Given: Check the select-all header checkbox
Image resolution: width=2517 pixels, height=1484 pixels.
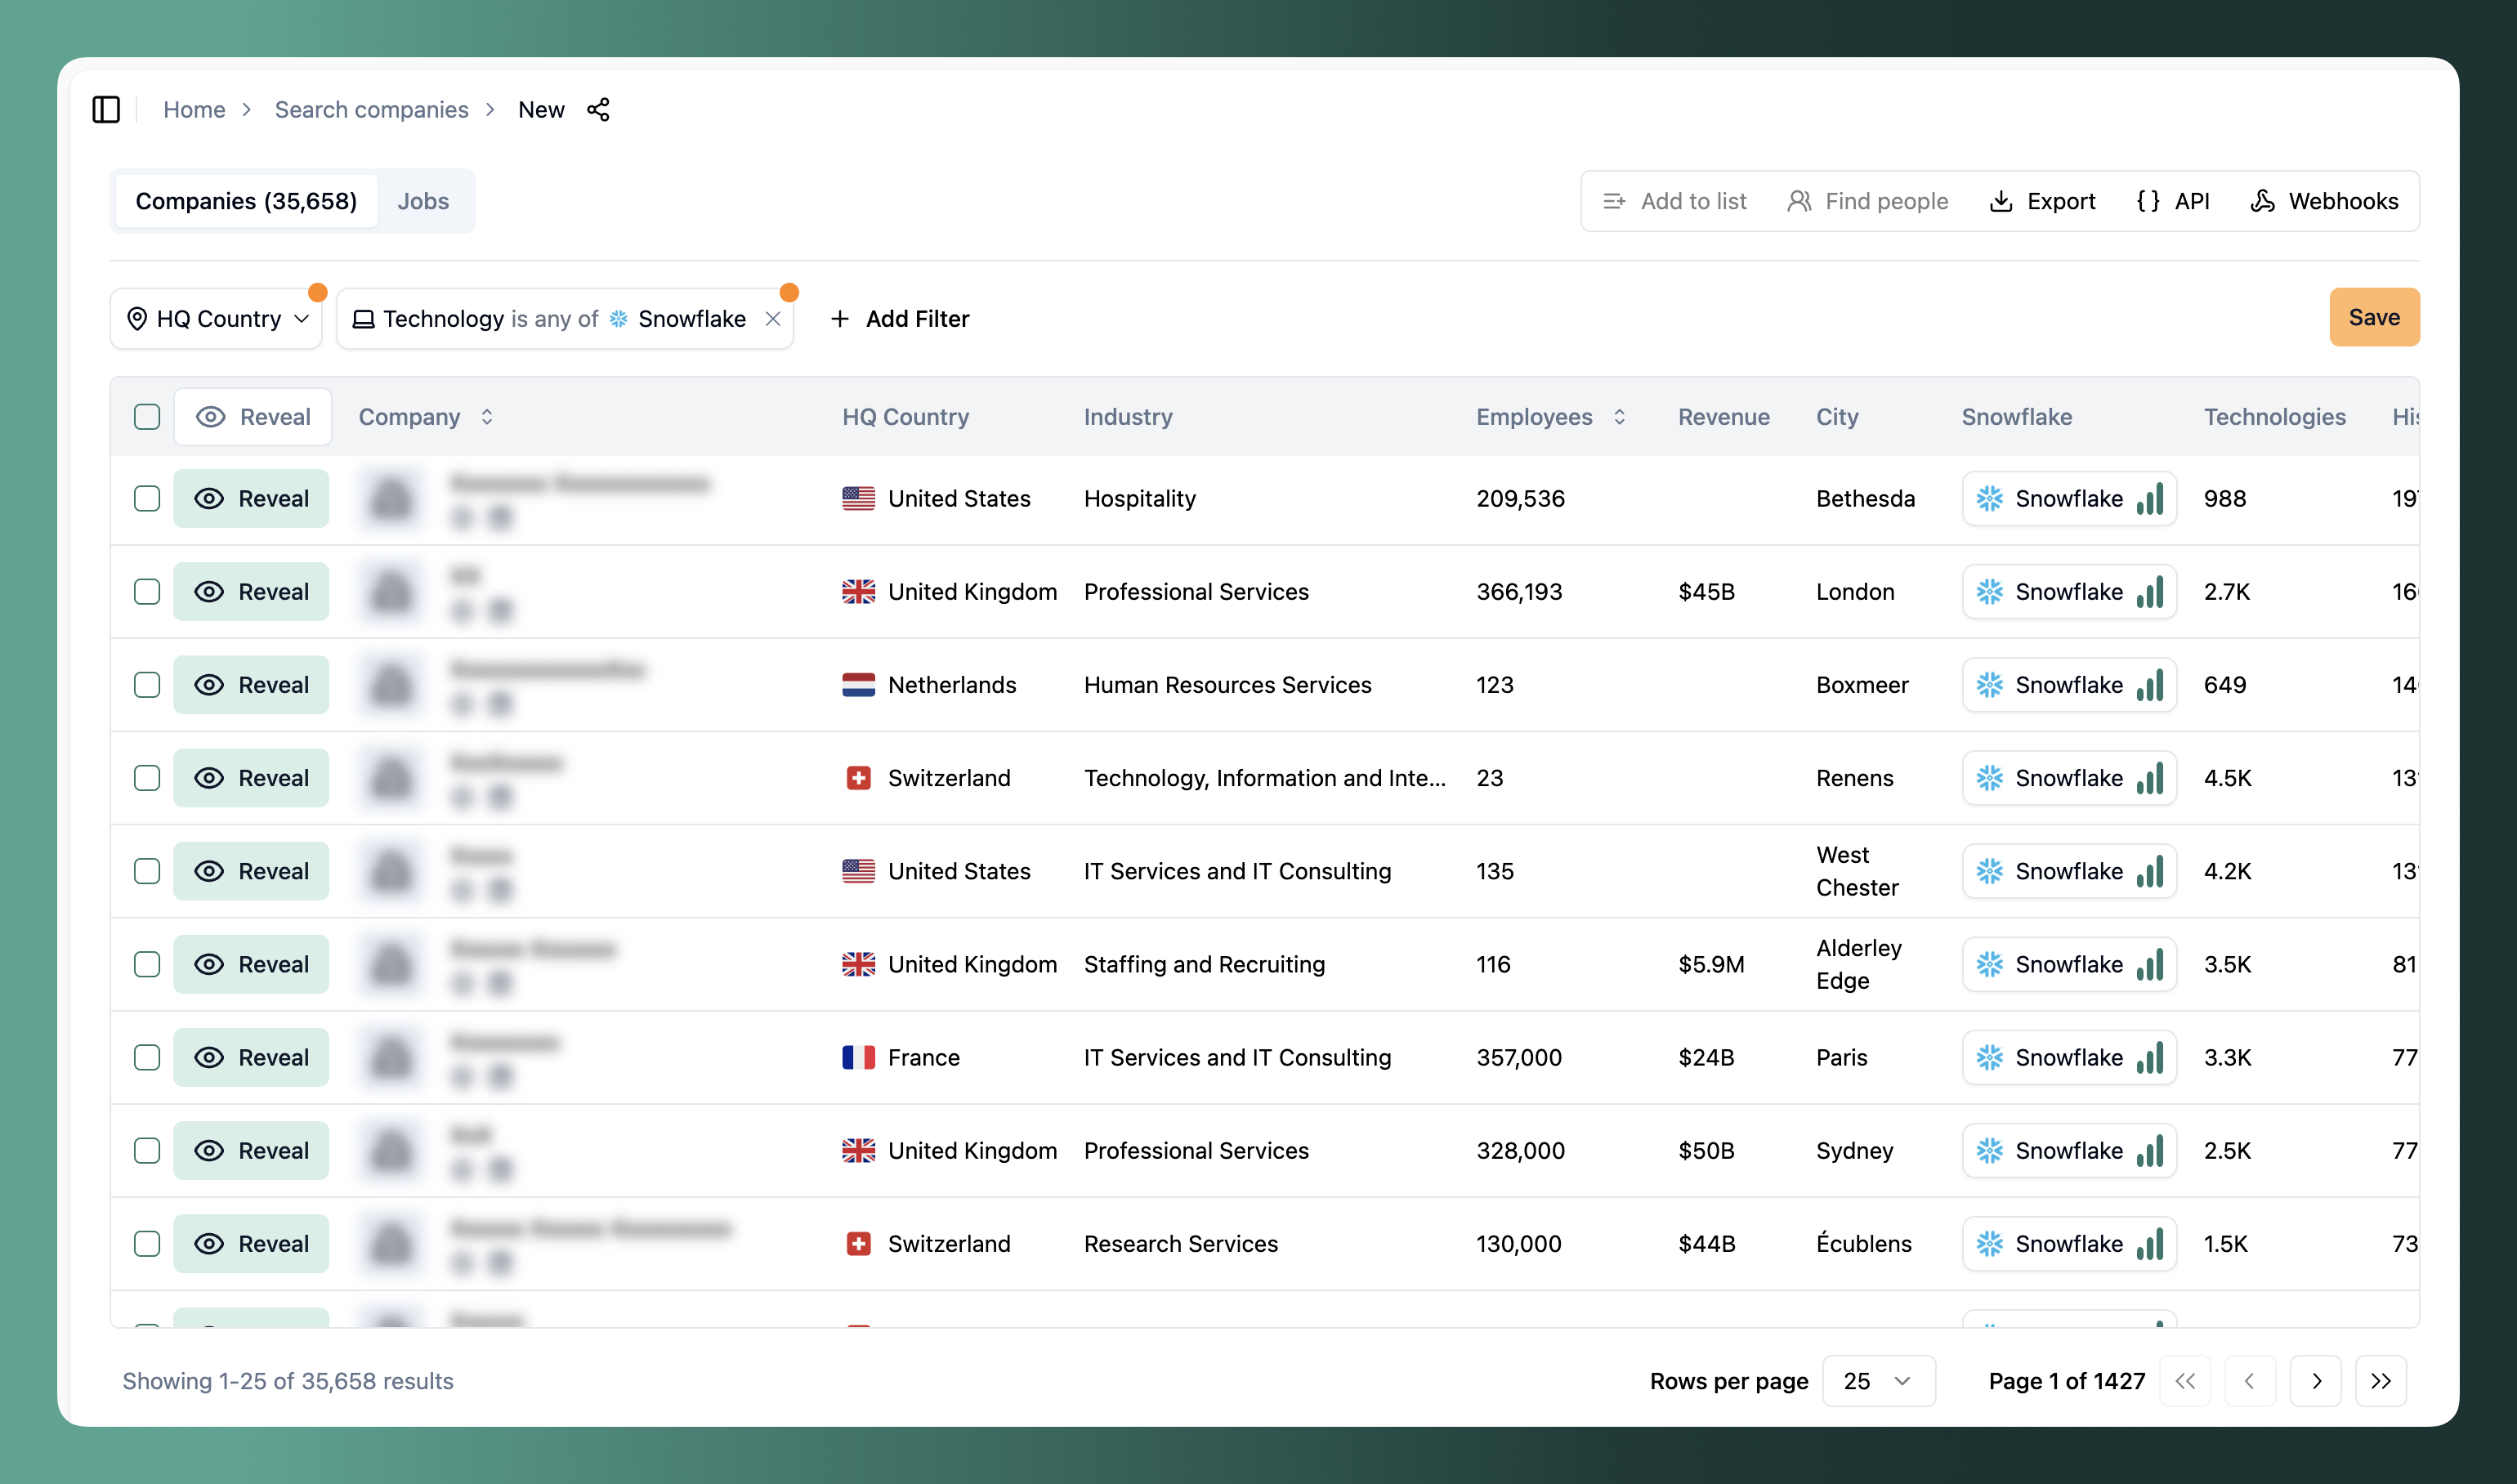Looking at the screenshot, I should coord(147,417).
